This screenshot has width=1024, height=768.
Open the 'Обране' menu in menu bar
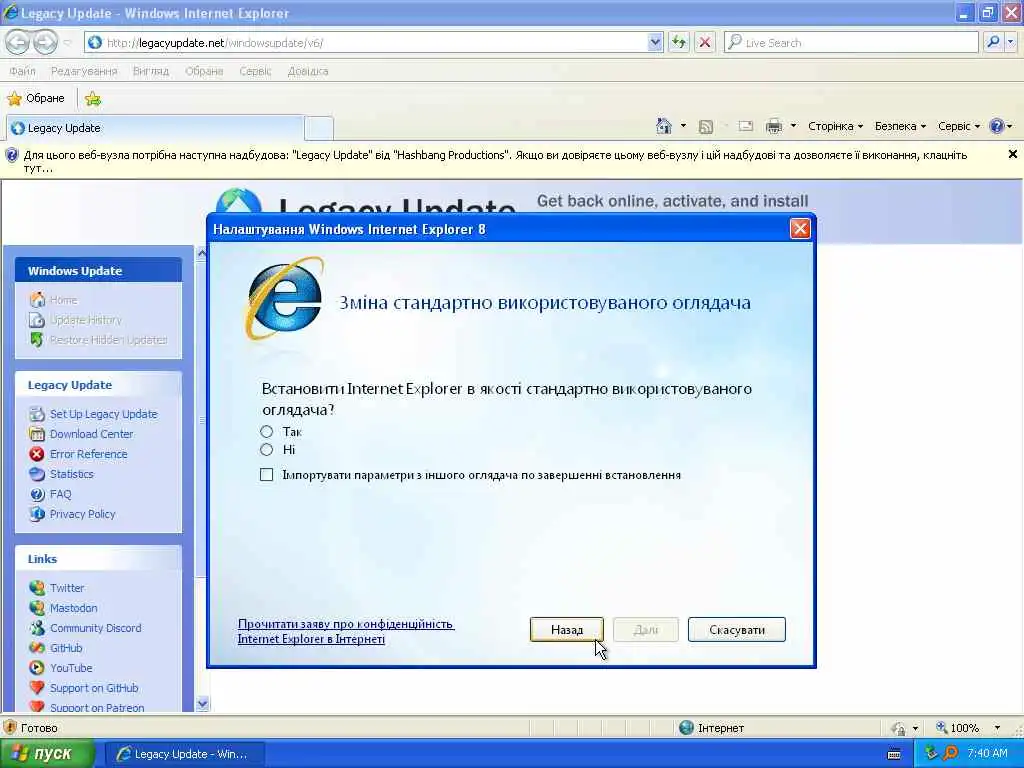204,71
